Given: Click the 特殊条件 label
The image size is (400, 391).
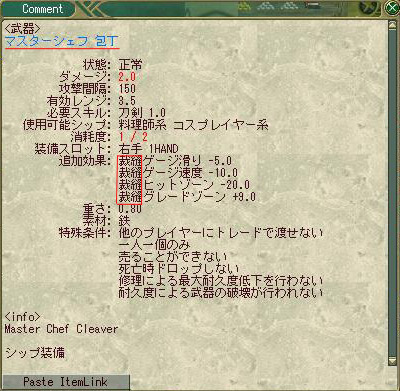Looking at the screenshot, I should point(85,233).
